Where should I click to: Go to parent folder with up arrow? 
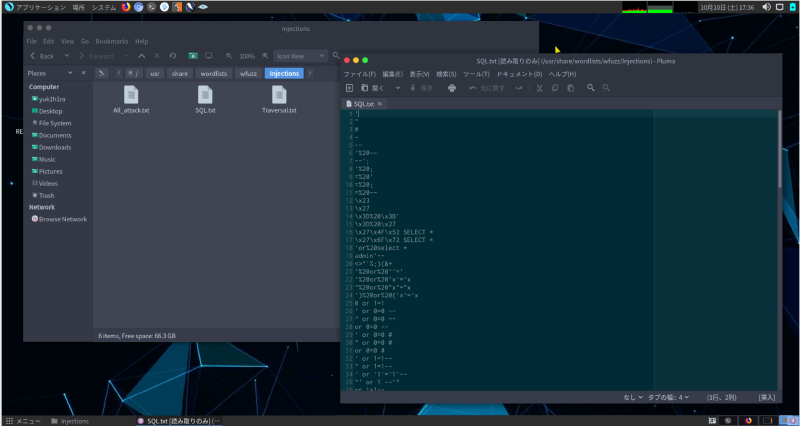coord(142,56)
